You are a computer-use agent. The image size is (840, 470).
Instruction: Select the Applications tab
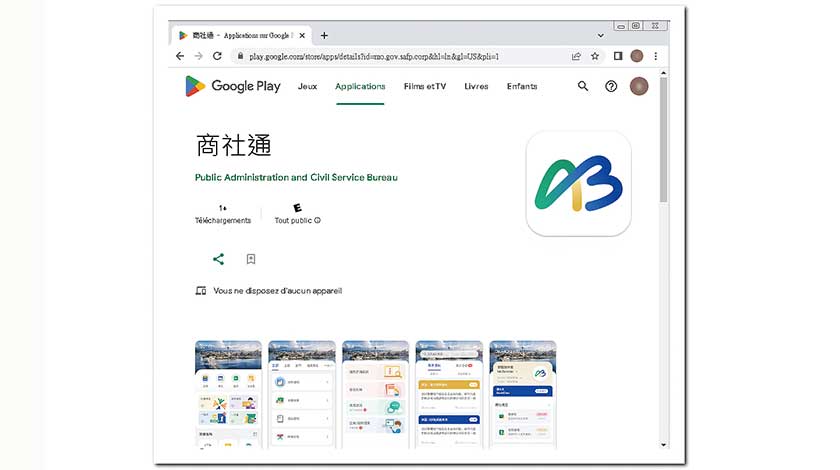pos(360,86)
